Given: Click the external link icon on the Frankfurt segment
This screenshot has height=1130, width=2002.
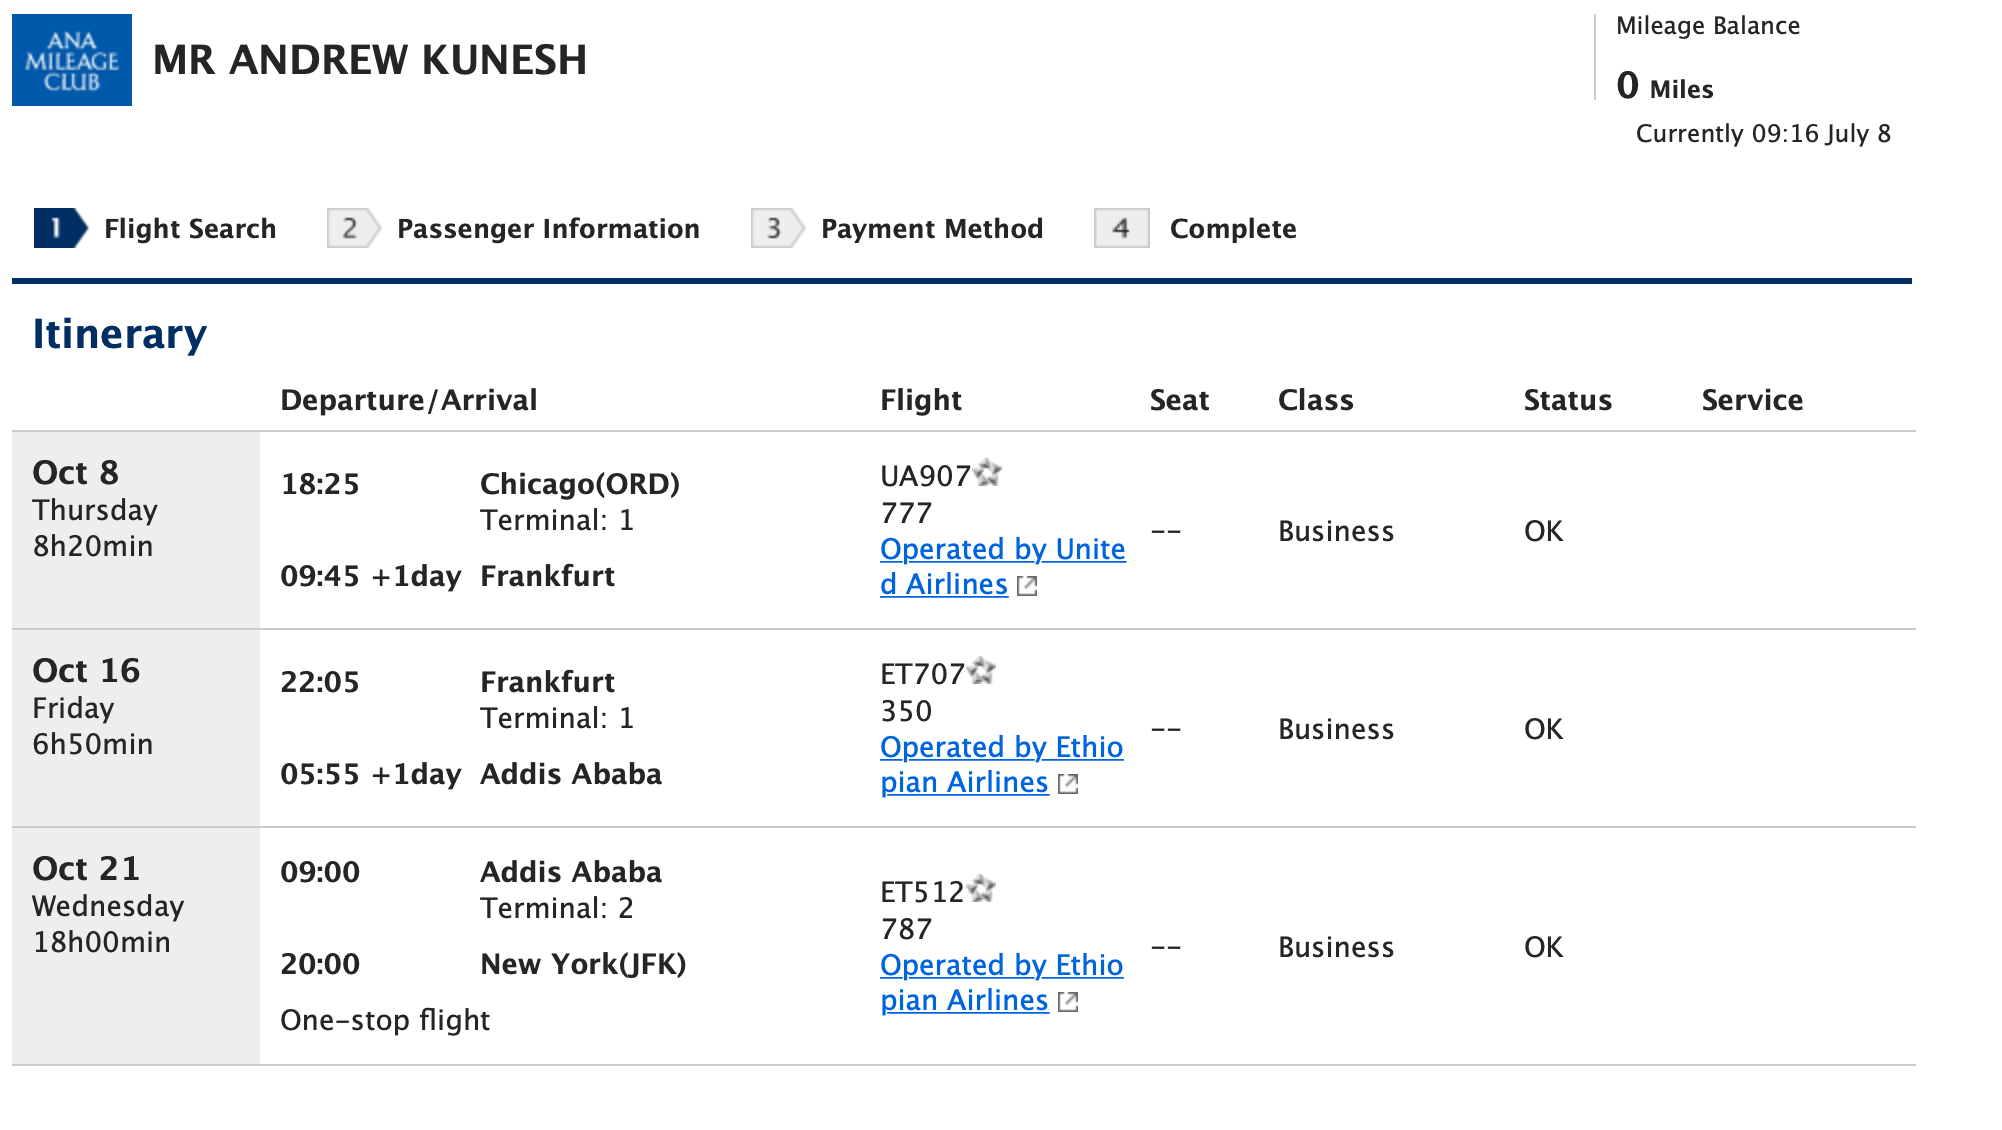Looking at the screenshot, I should click(x=1069, y=784).
